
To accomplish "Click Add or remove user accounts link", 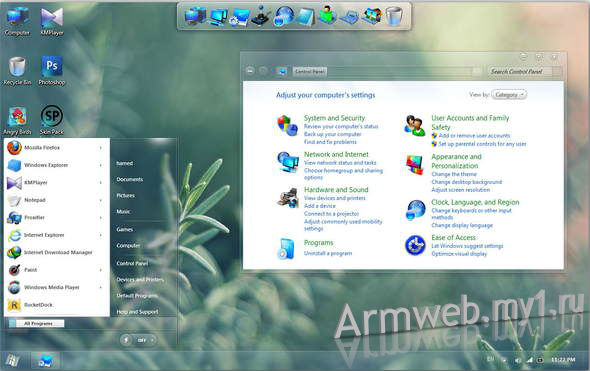I will pos(474,135).
